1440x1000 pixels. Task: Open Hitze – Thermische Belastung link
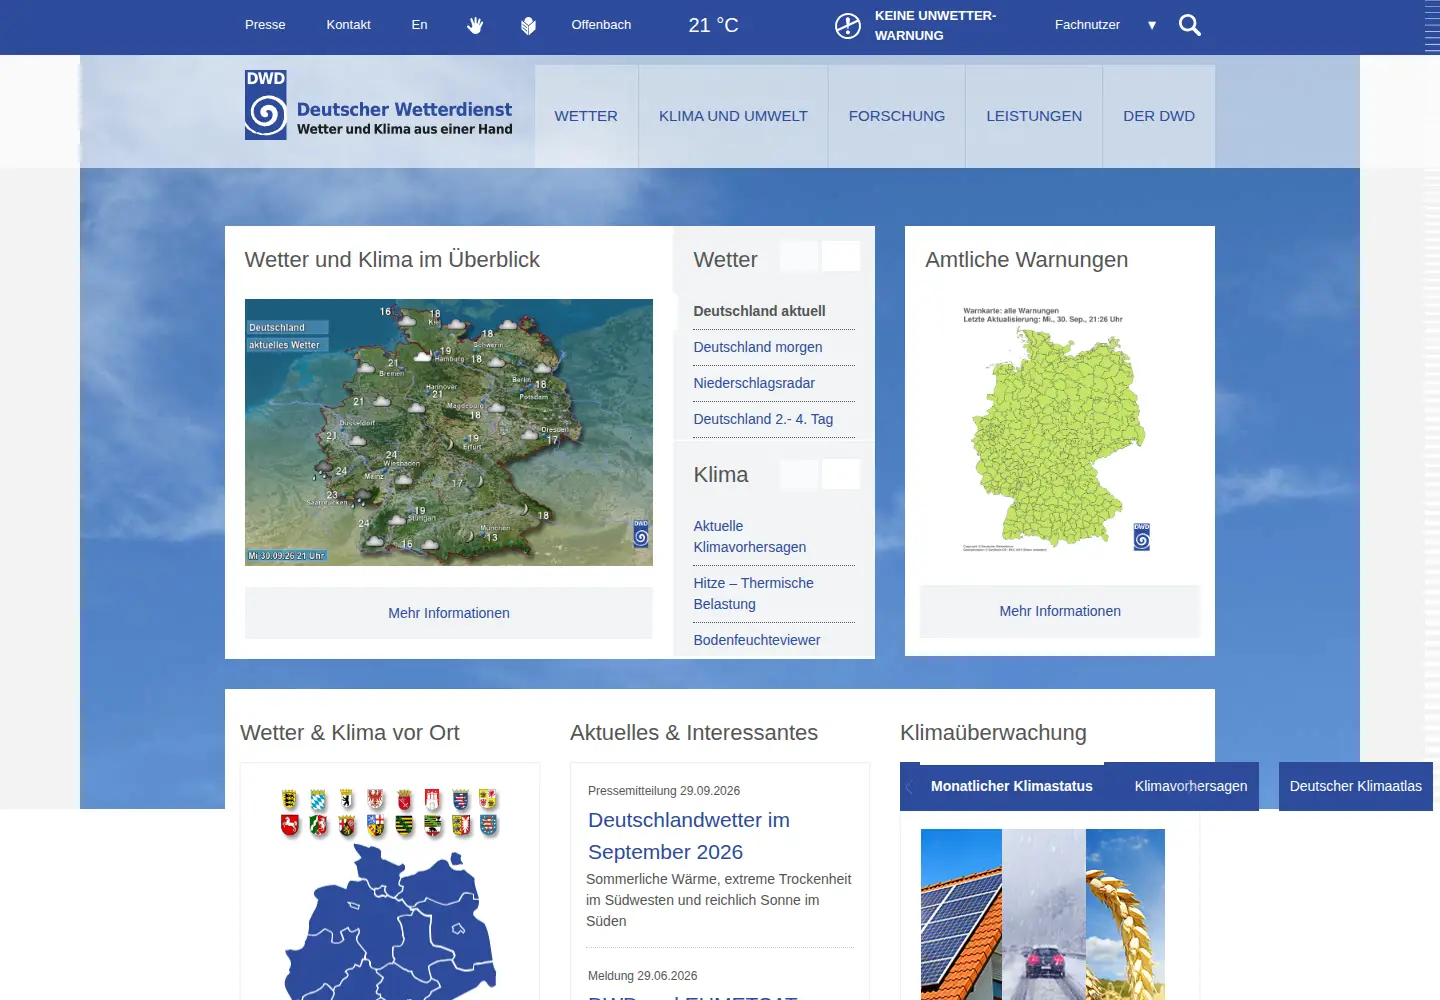click(x=753, y=593)
